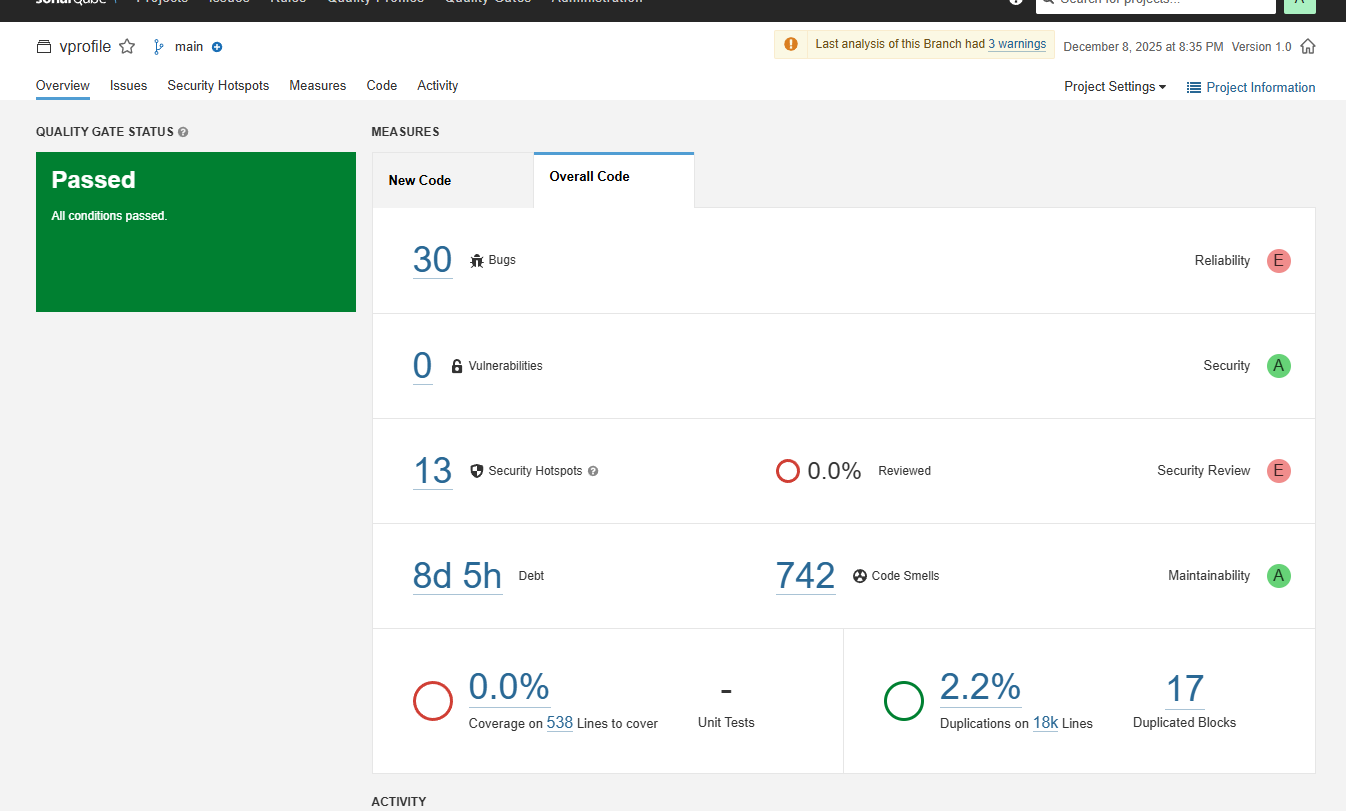Viewport: 1346px width, 811px height.
Task: Open the Activity tab
Action: tap(438, 86)
